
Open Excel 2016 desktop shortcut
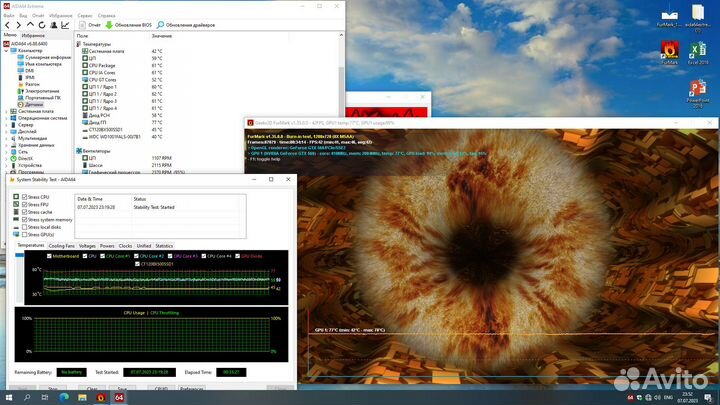(x=698, y=52)
